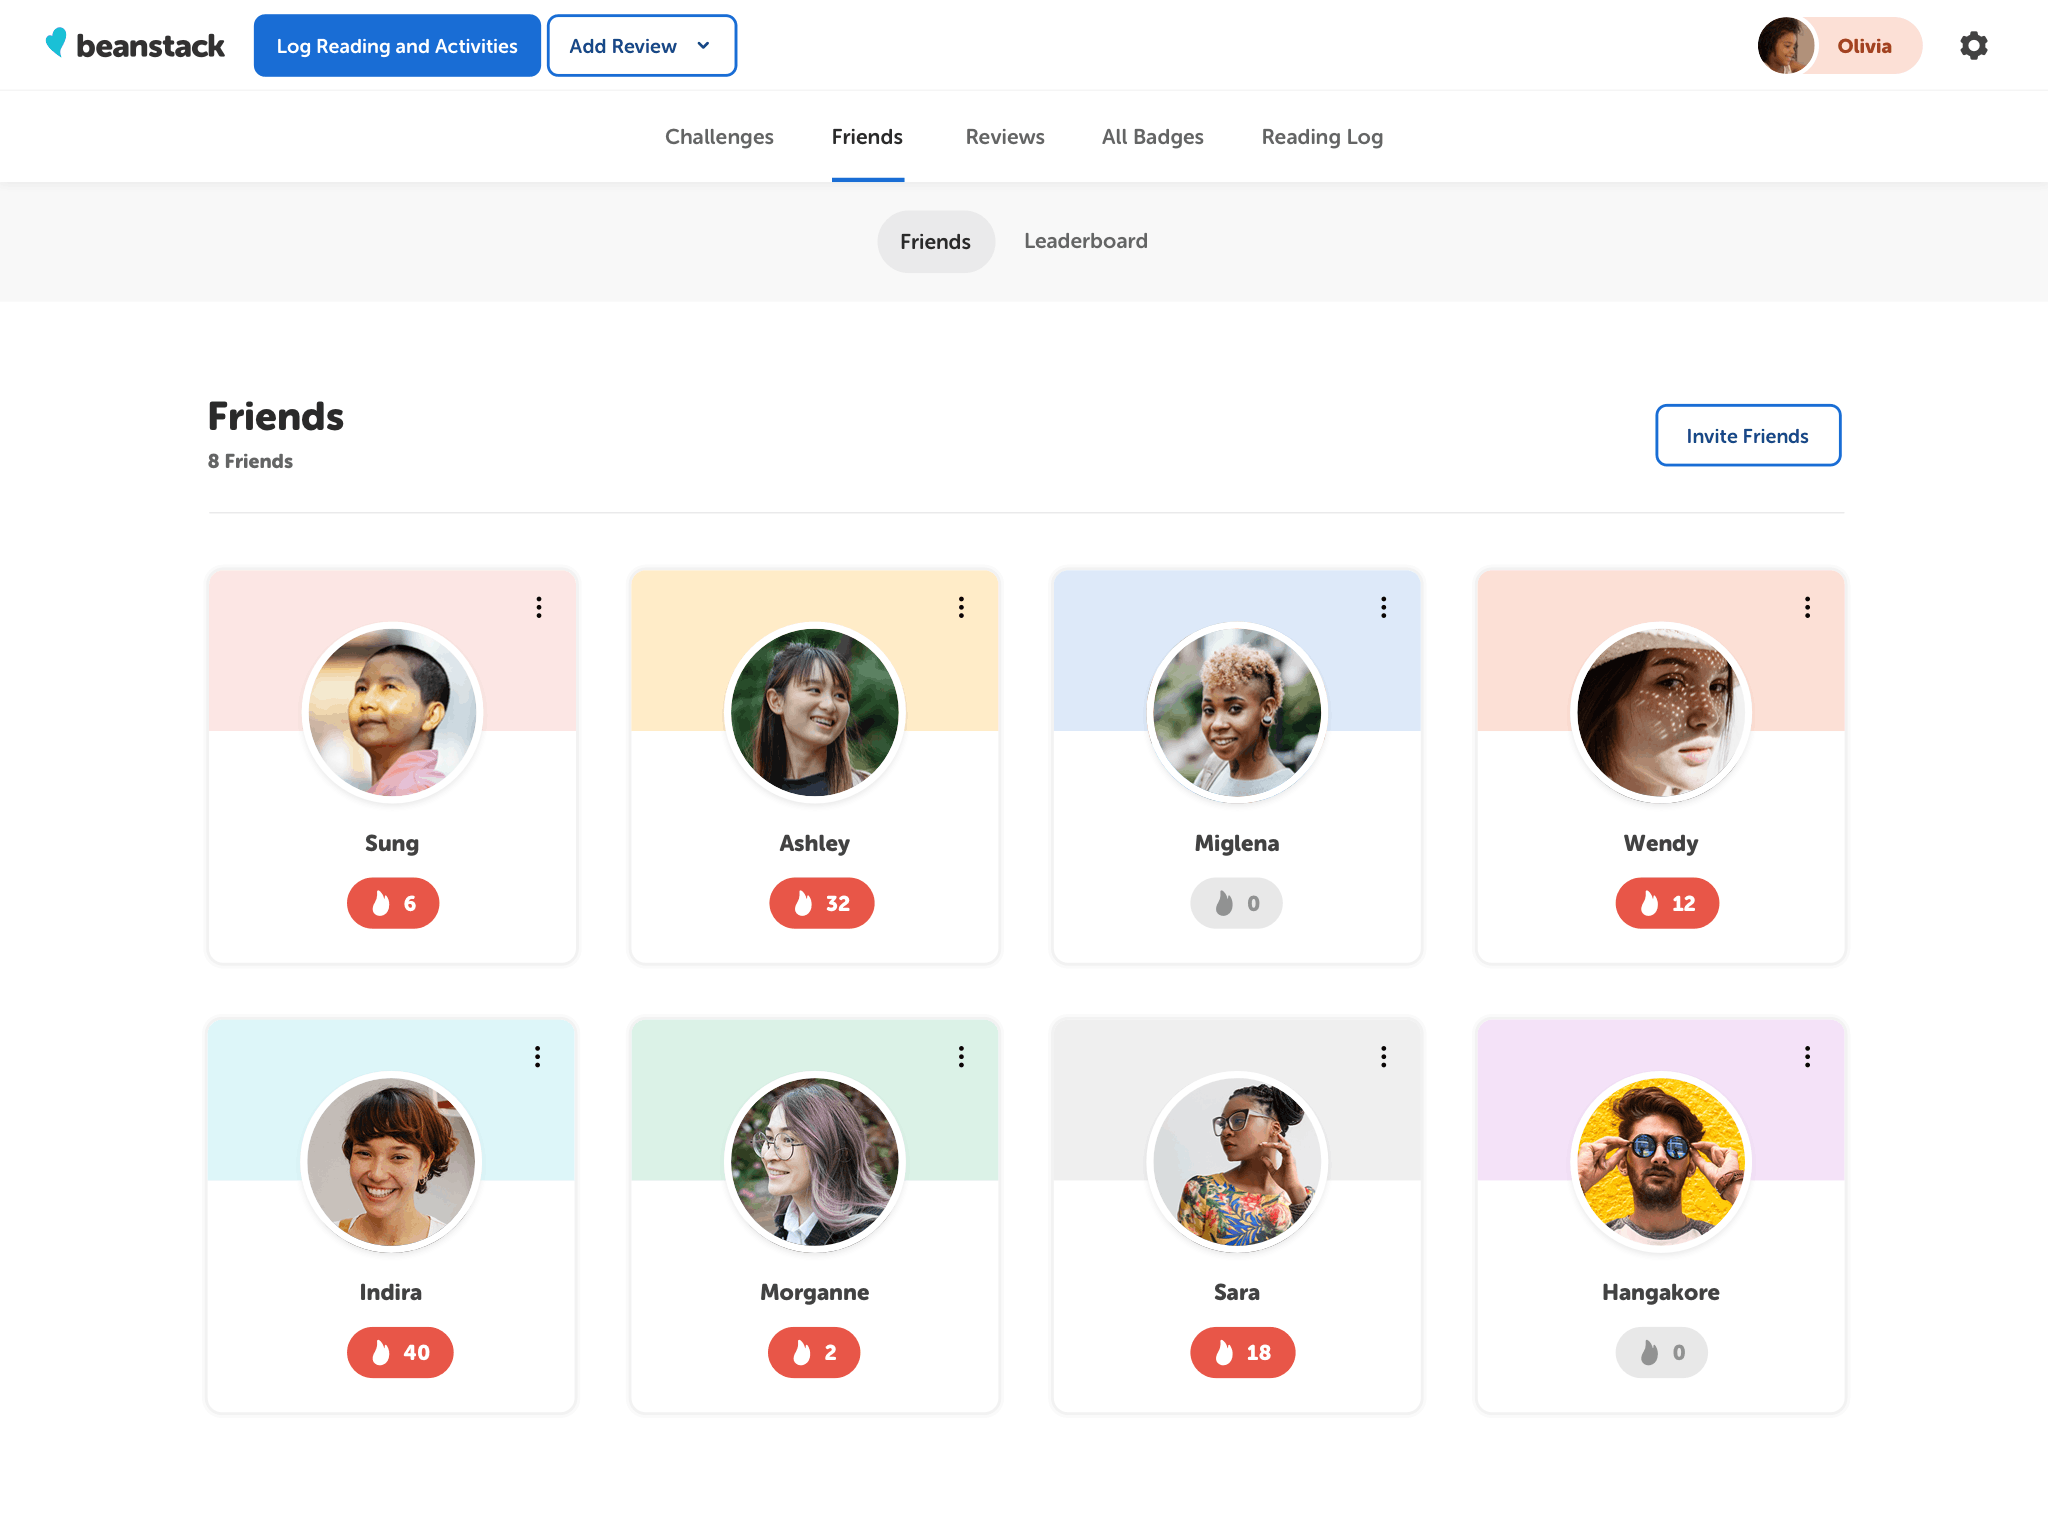Click Log Reading and Activities button
The width and height of the screenshot is (2048, 1536).
[397, 46]
